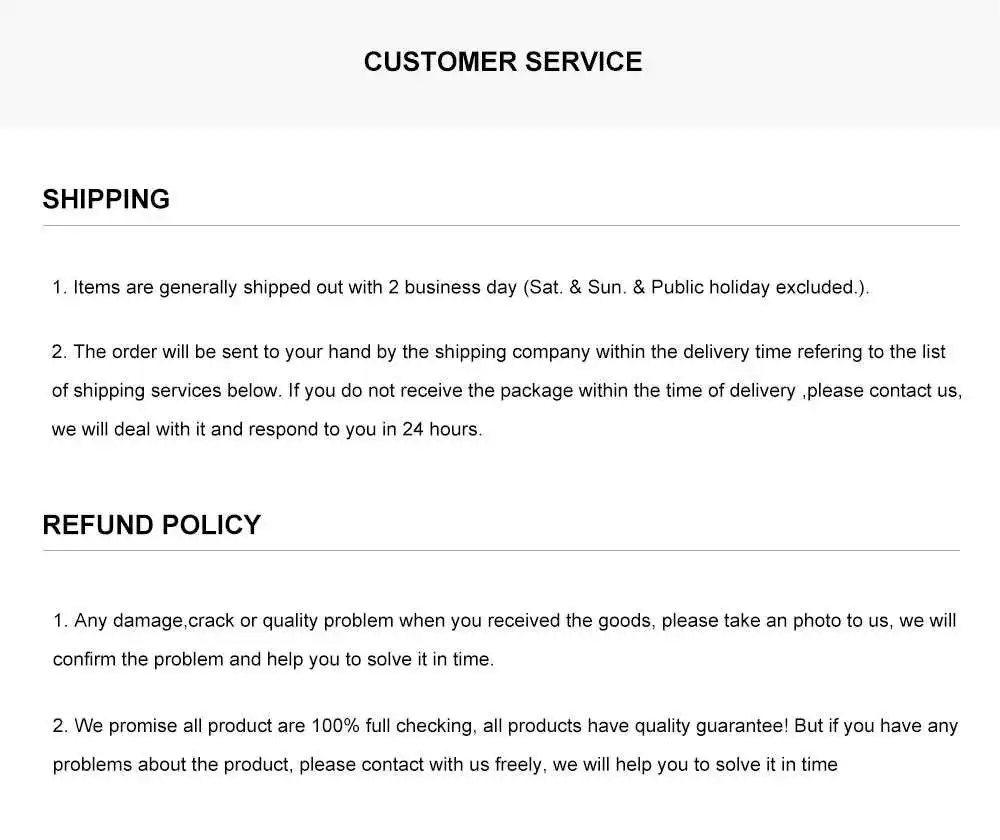The height and width of the screenshot is (840, 1000).
Task: Click the divider line under REFUND POLICY
Action: click(x=501, y=550)
